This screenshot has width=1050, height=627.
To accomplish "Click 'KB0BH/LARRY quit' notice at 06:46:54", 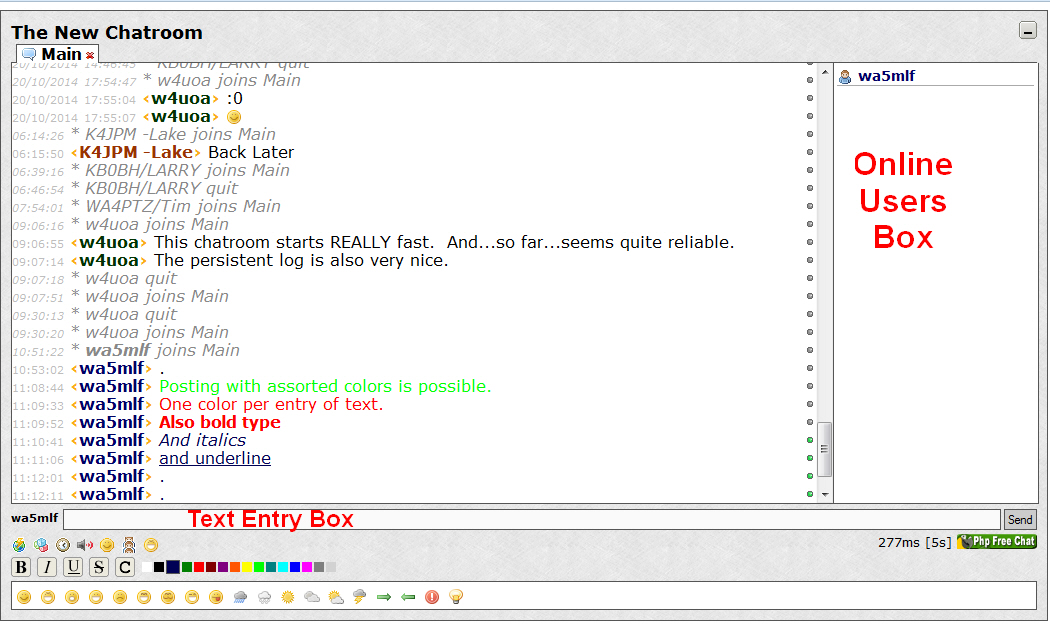I will 155,189.
